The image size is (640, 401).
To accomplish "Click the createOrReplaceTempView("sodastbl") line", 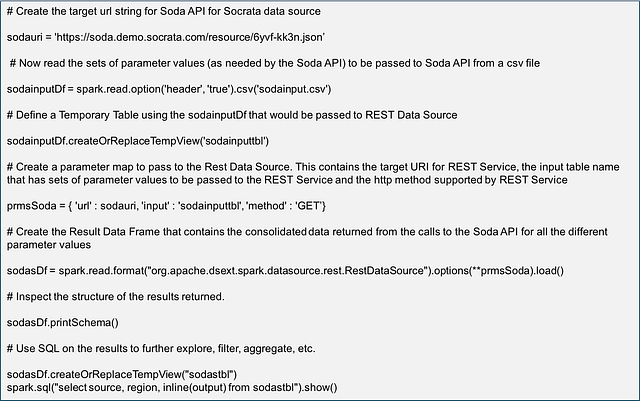I will pos(135,374).
